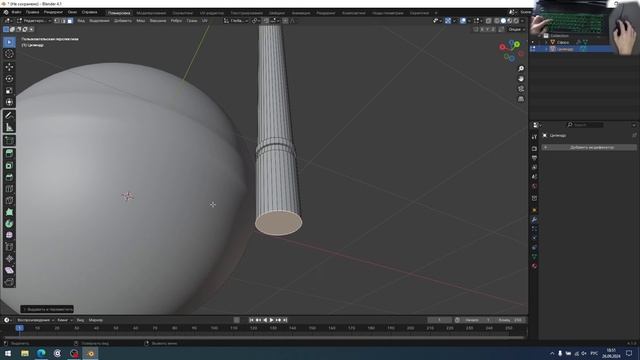Click the viewport zoom magnifier gizmo
Viewport: 640px width, 360px height.
click(x=521, y=69)
